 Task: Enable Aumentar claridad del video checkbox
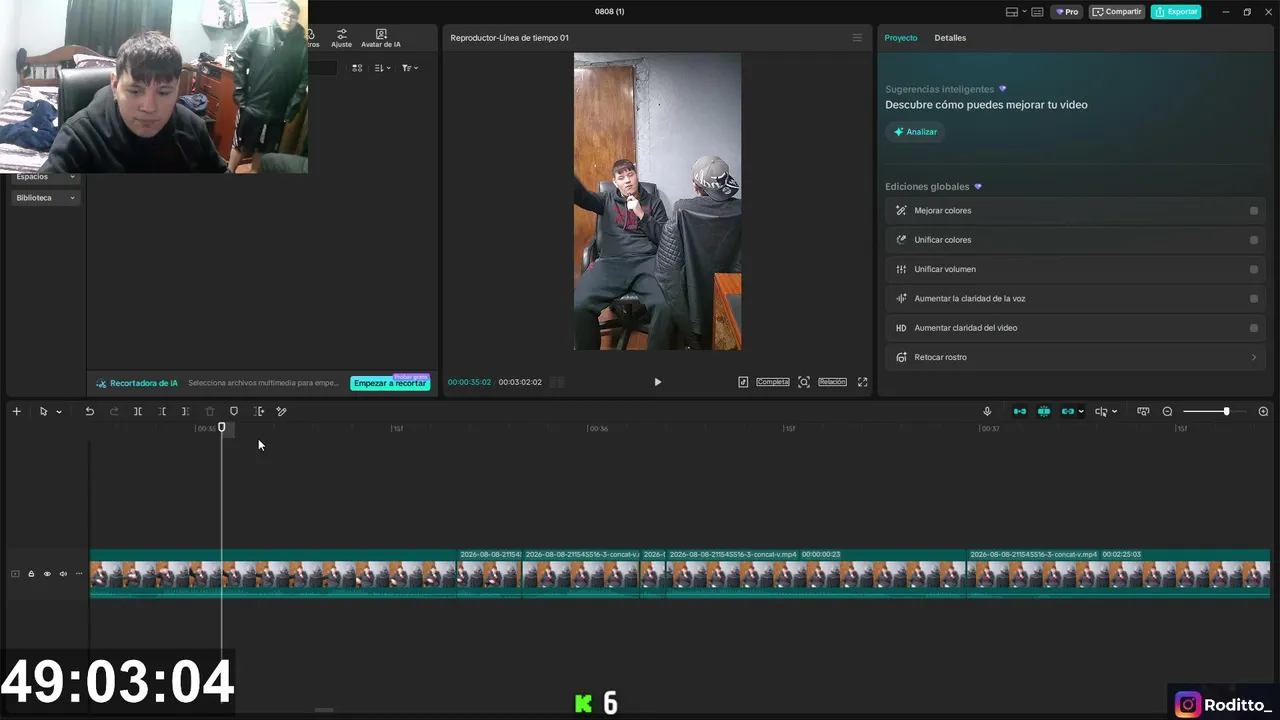click(x=1254, y=328)
